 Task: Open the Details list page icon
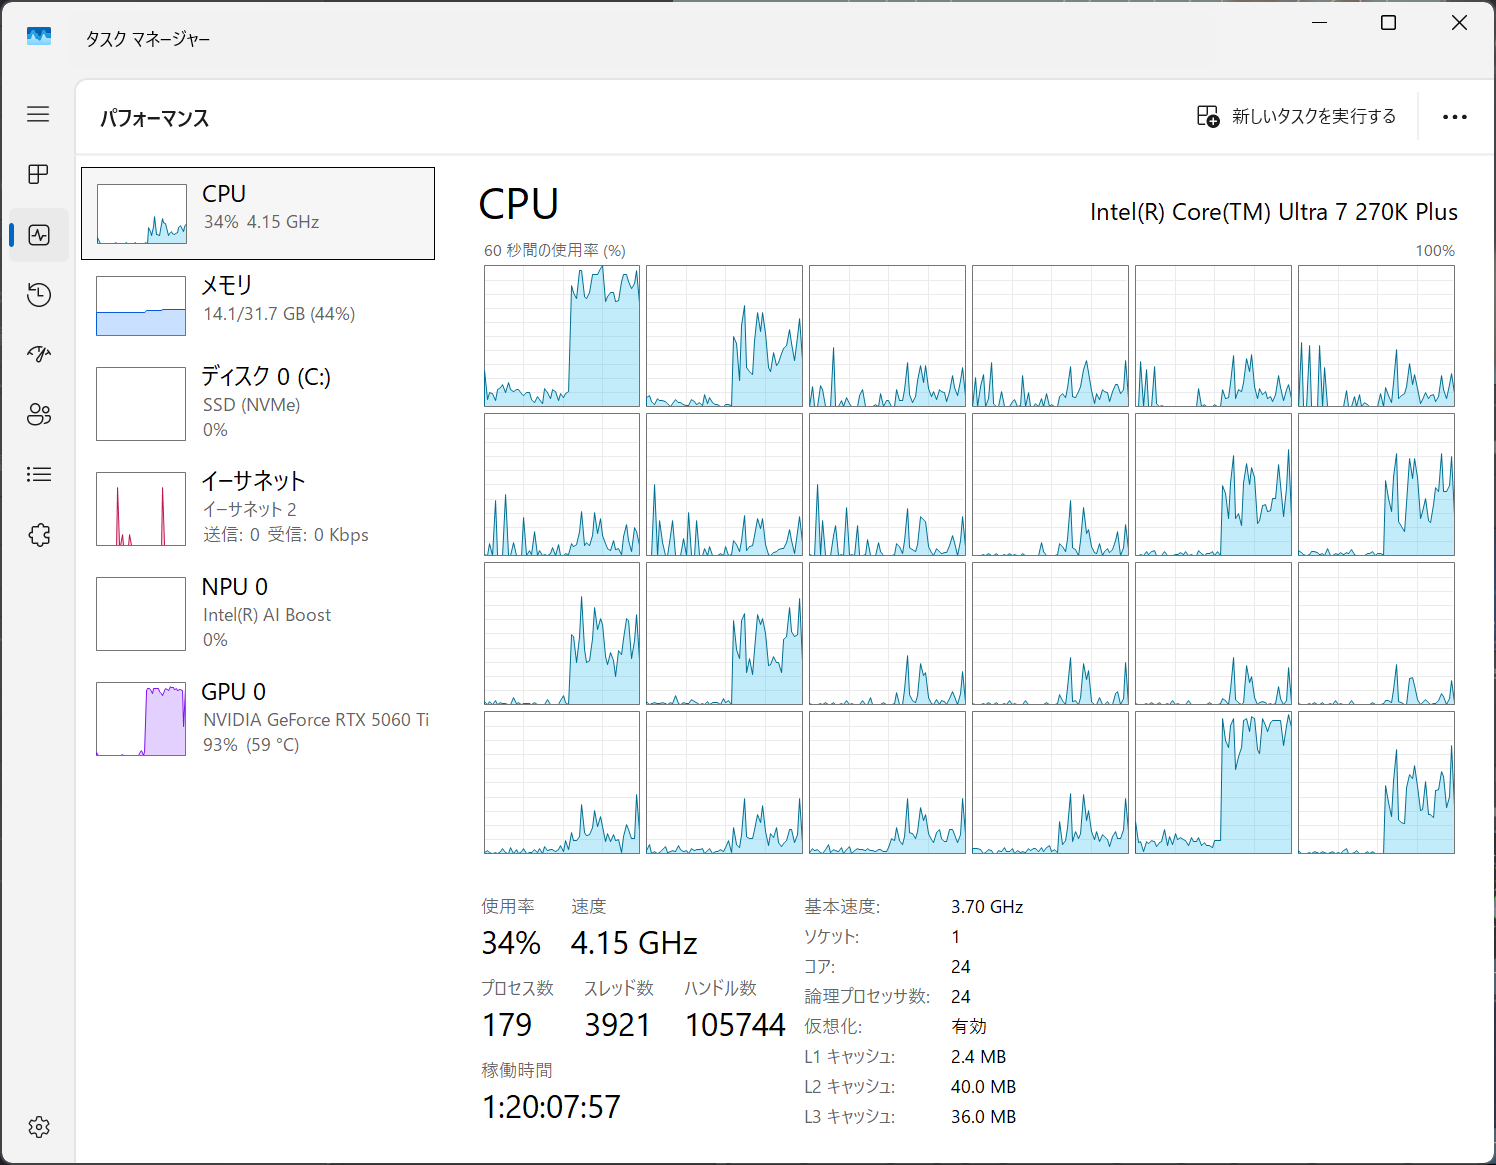[x=38, y=474]
